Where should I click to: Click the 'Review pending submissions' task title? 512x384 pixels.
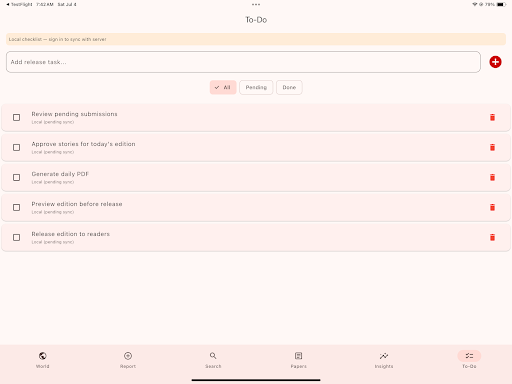coord(74,114)
